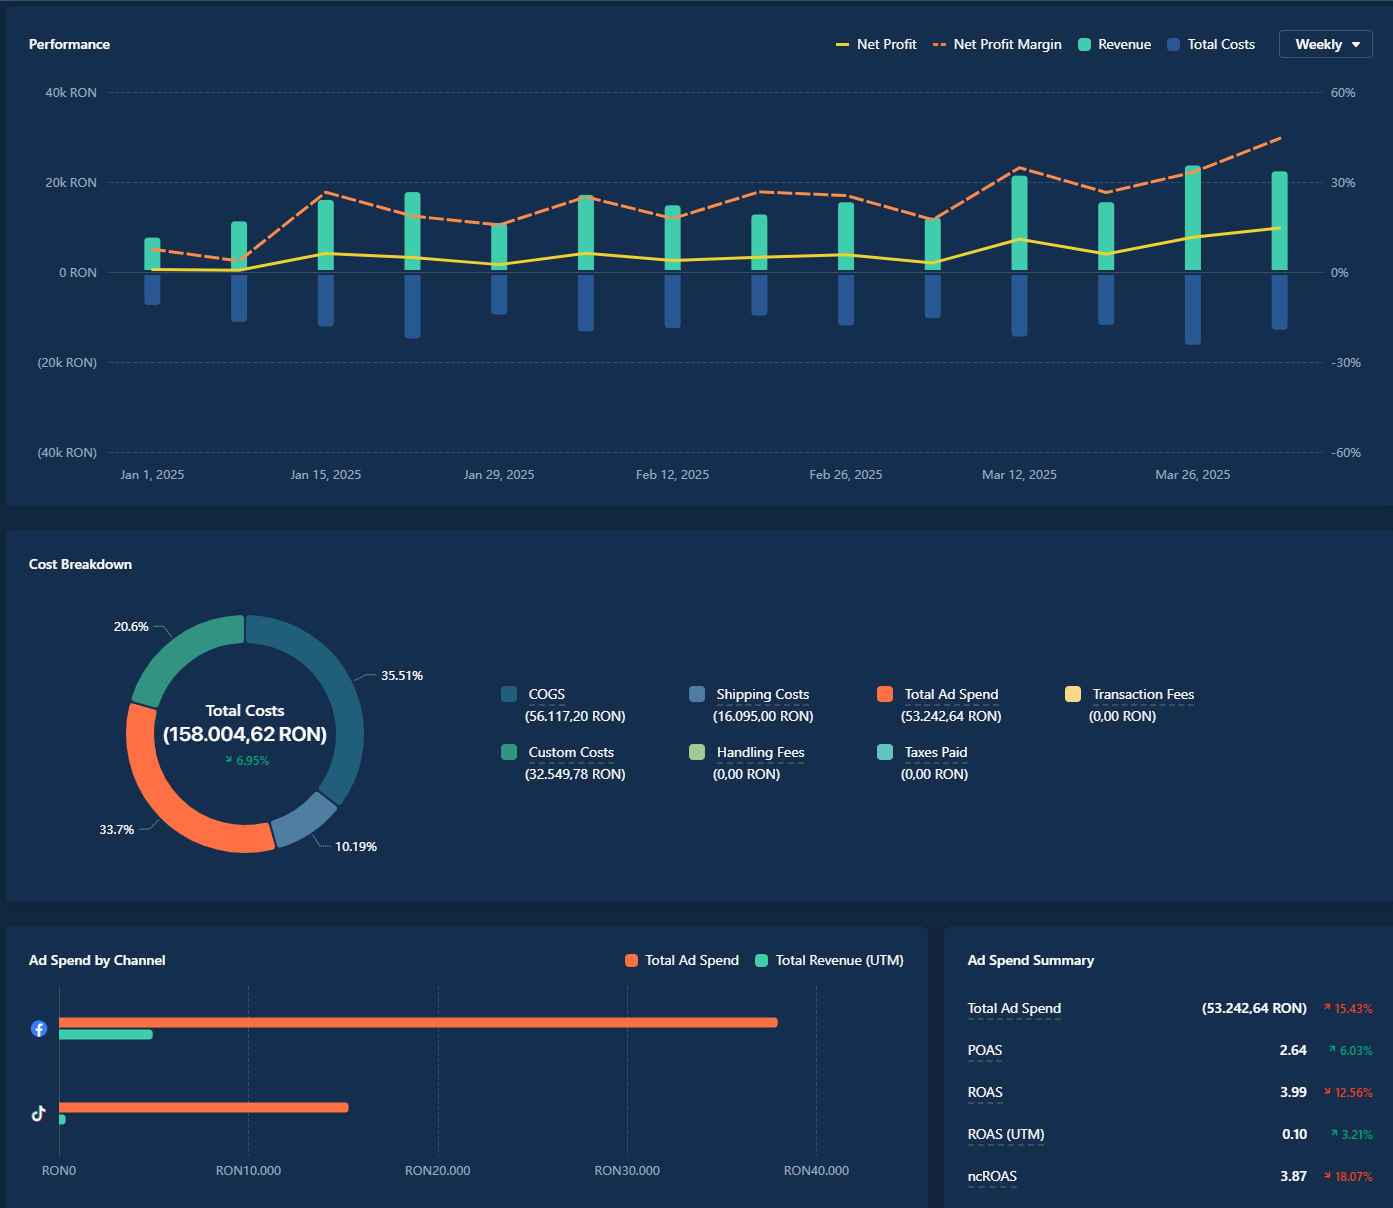The image size is (1393, 1208).
Task: Toggle Net Profit Margin series visibility
Action: point(998,45)
